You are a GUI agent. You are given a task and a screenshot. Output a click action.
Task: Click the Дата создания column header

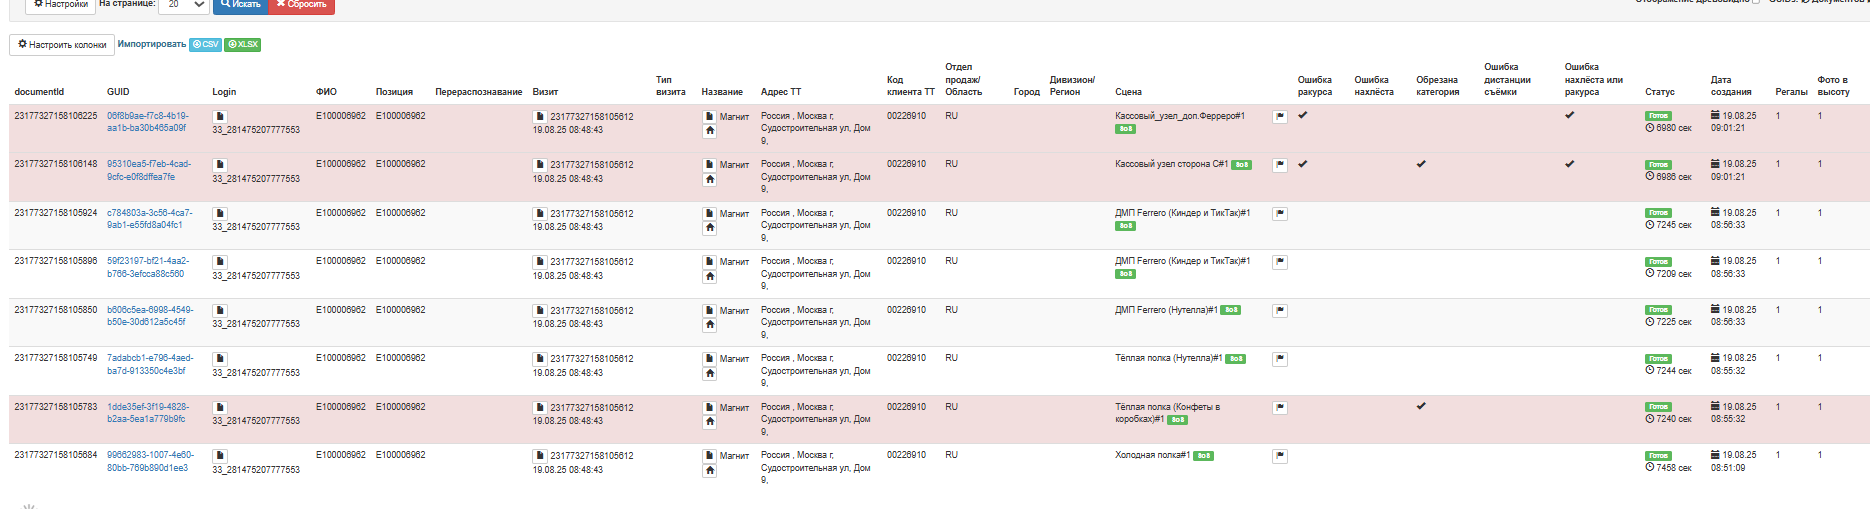tap(1731, 86)
